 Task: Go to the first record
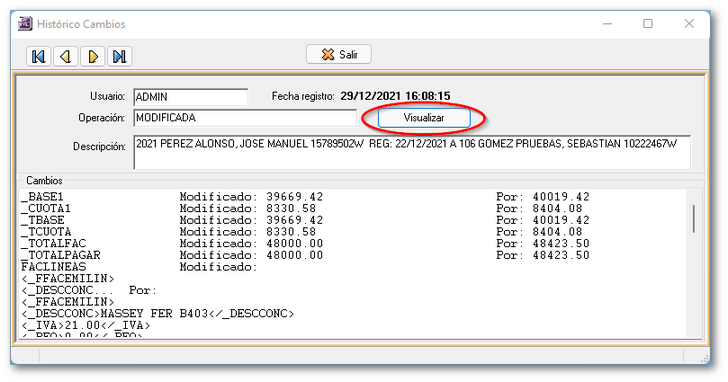39,57
